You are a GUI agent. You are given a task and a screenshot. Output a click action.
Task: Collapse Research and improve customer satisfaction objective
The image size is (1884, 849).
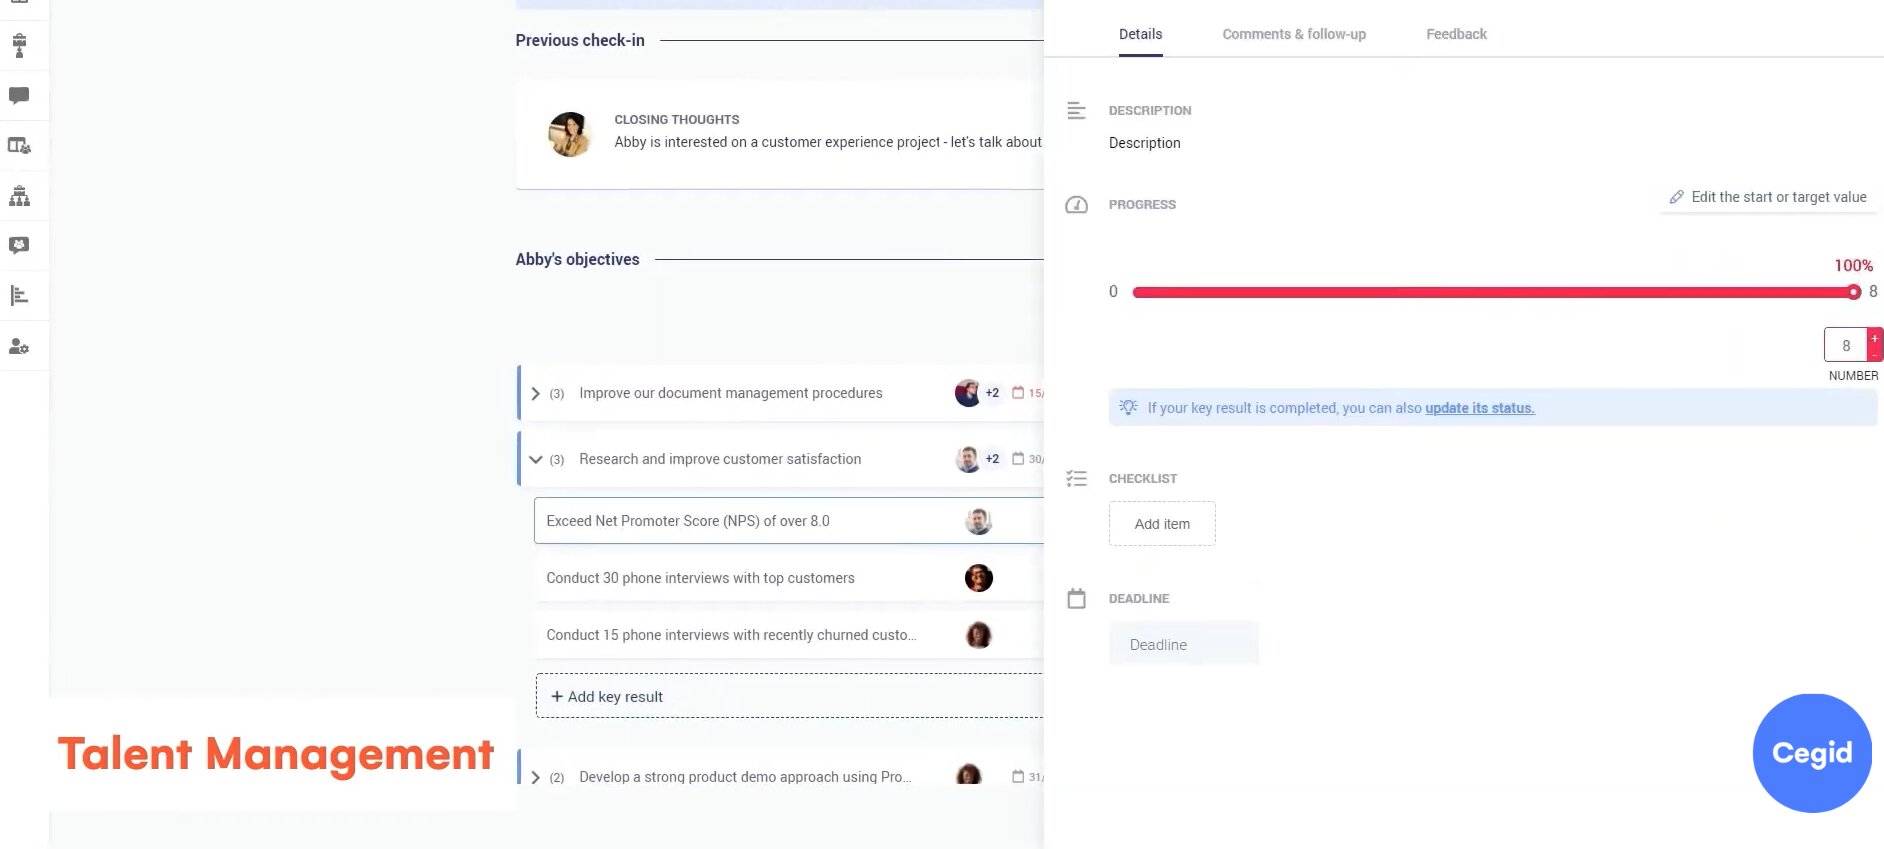[x=535, y=460]
